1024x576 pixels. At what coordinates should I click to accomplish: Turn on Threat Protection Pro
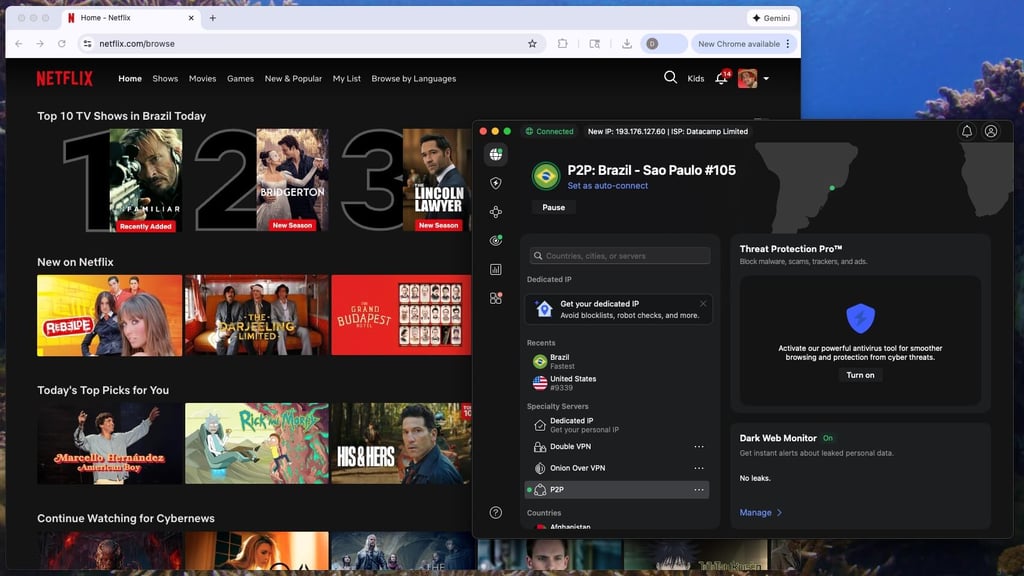pos(860,375)
